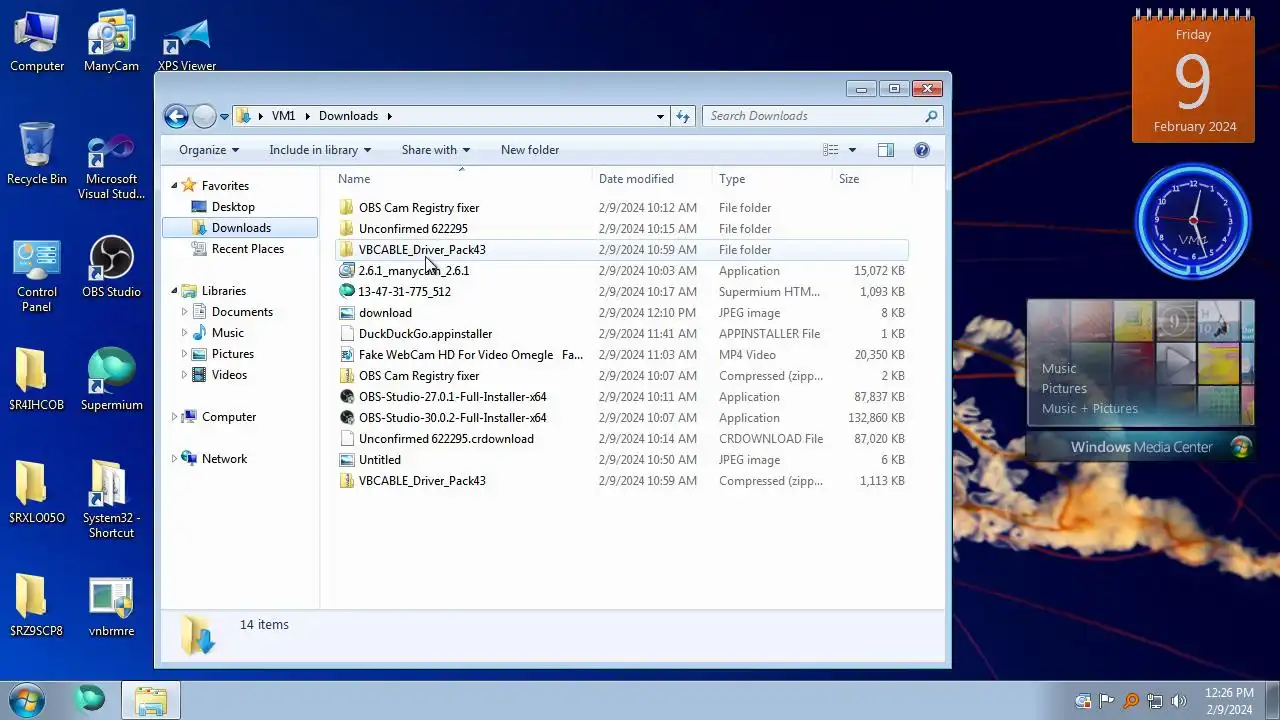The height and width of the screenshot is (720, 1280).
Task: Click the Explorer Back arrow button
Action: click(176, 116)
